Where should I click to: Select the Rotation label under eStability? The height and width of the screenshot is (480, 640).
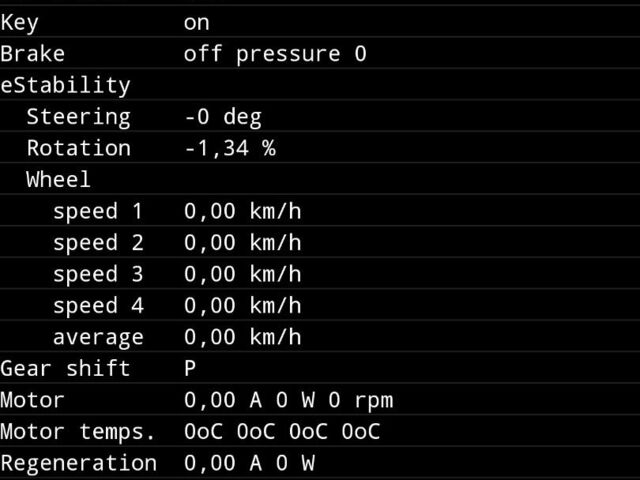(x=78, y=149)
